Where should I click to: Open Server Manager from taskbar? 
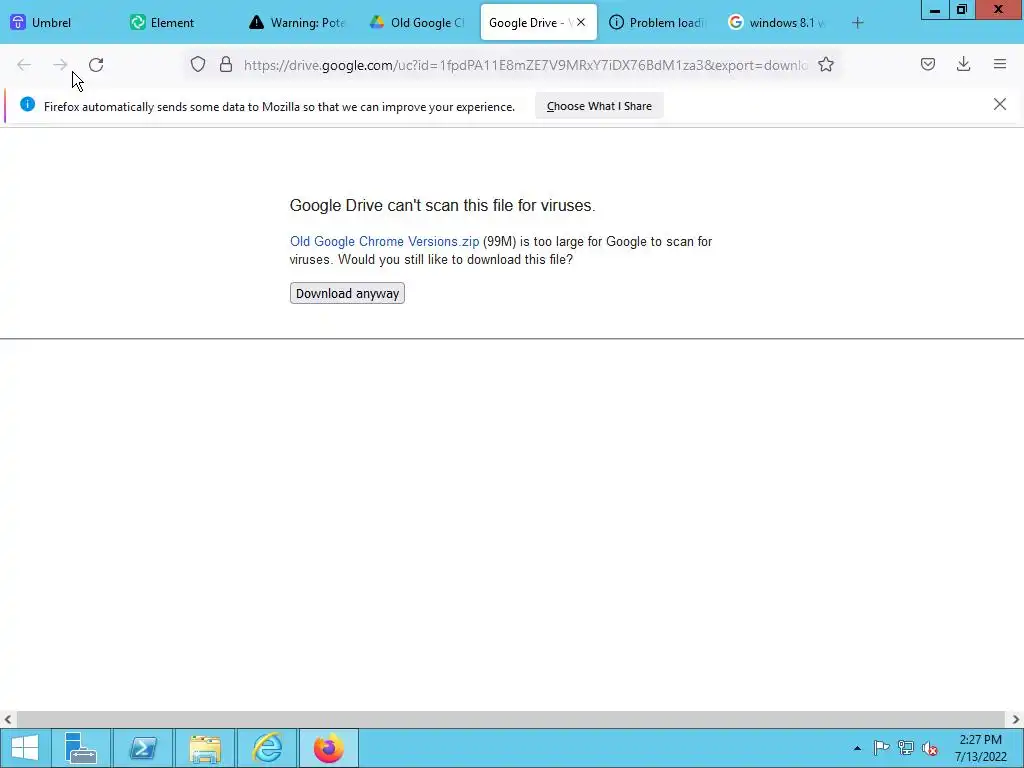[81, 748]
